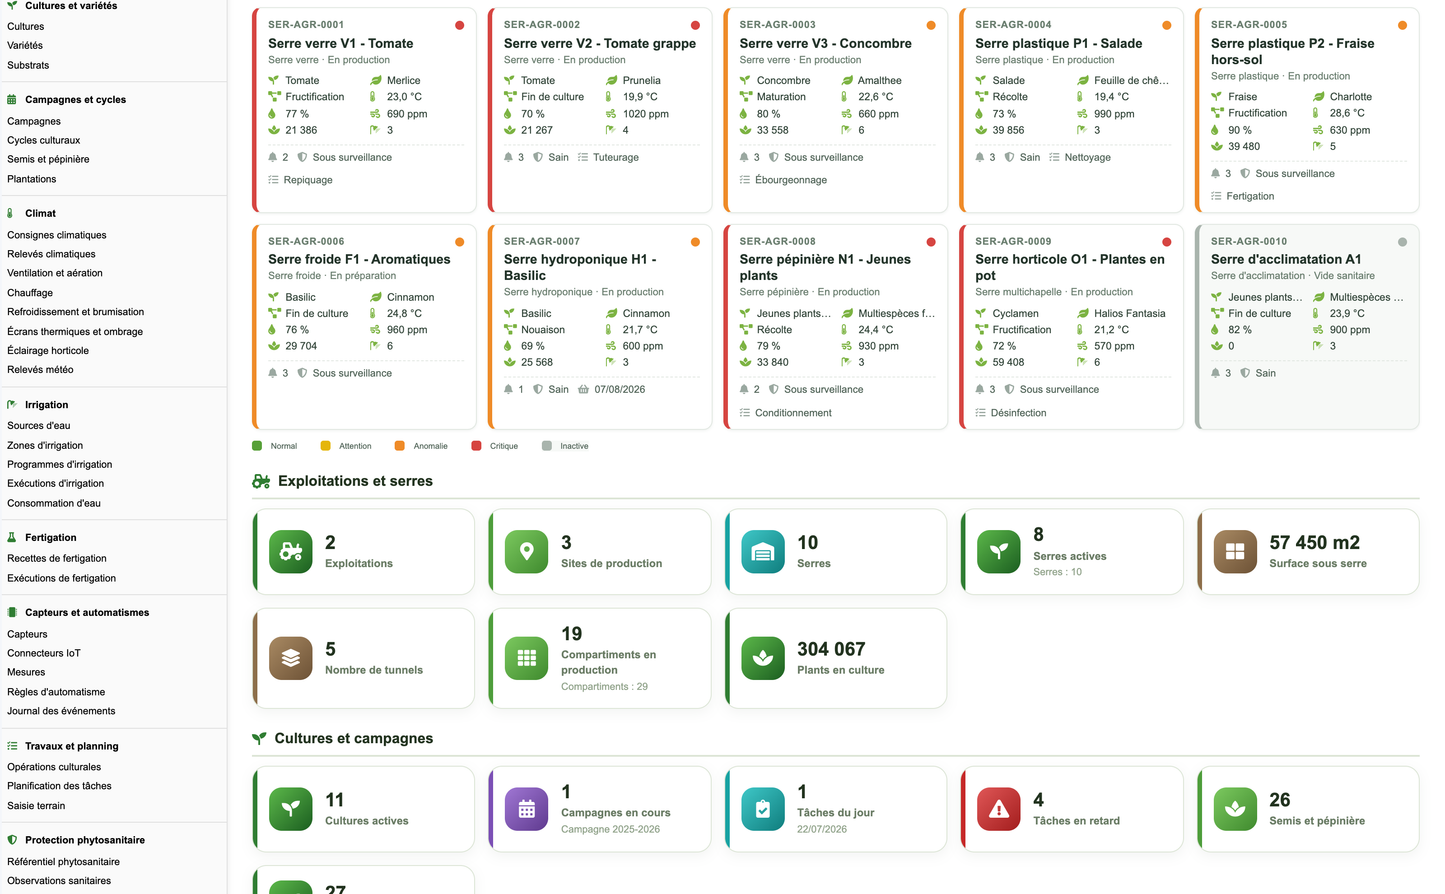Click the warning triangle icon on Tâches en retard

coord(999,810)
